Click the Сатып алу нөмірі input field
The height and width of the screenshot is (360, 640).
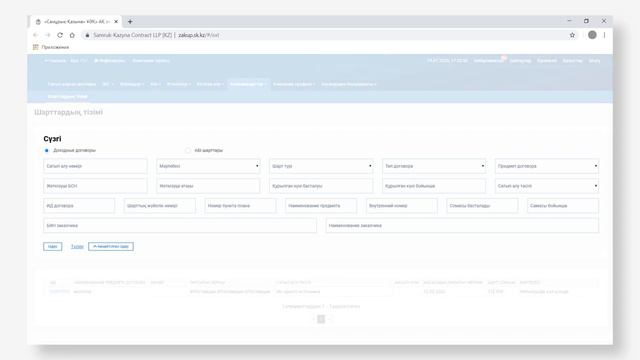95,166
